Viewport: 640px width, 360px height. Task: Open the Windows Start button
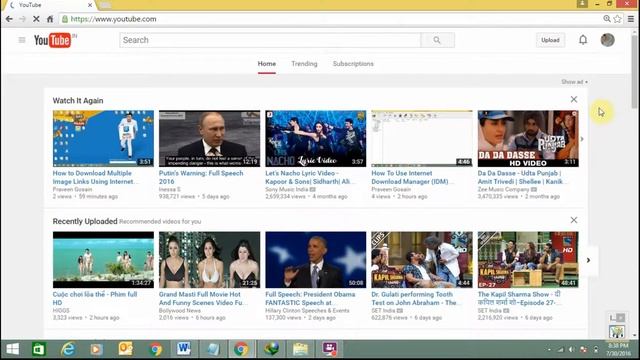(13, 349)
